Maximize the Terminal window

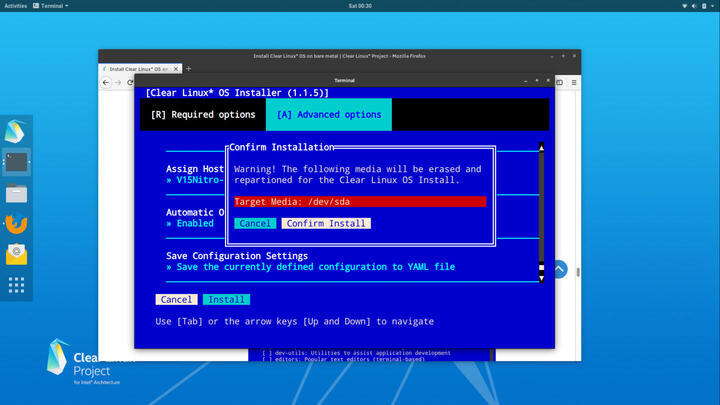point(537,81)
